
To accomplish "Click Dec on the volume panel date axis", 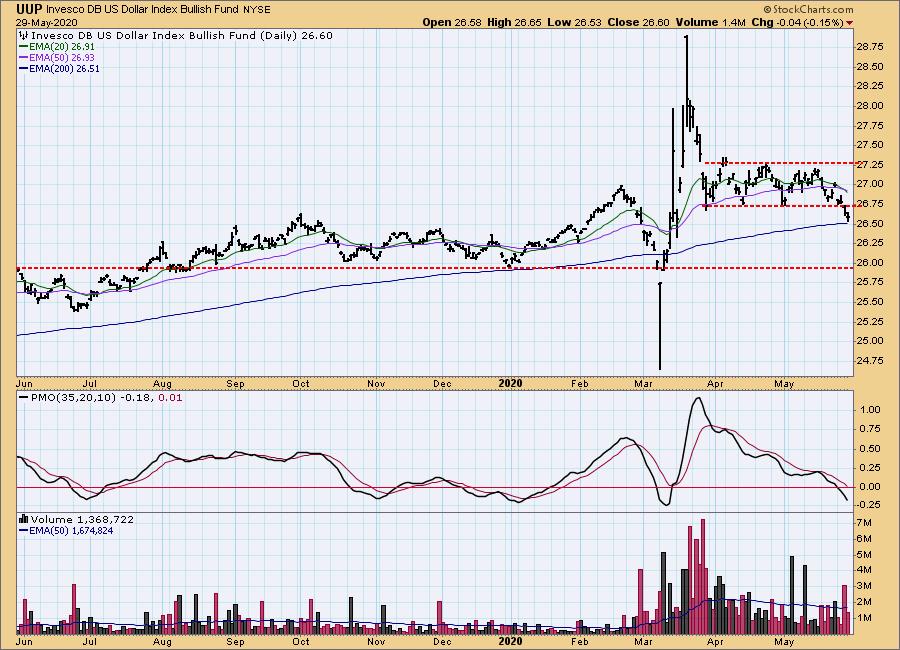I will click(x=442, y=641).
